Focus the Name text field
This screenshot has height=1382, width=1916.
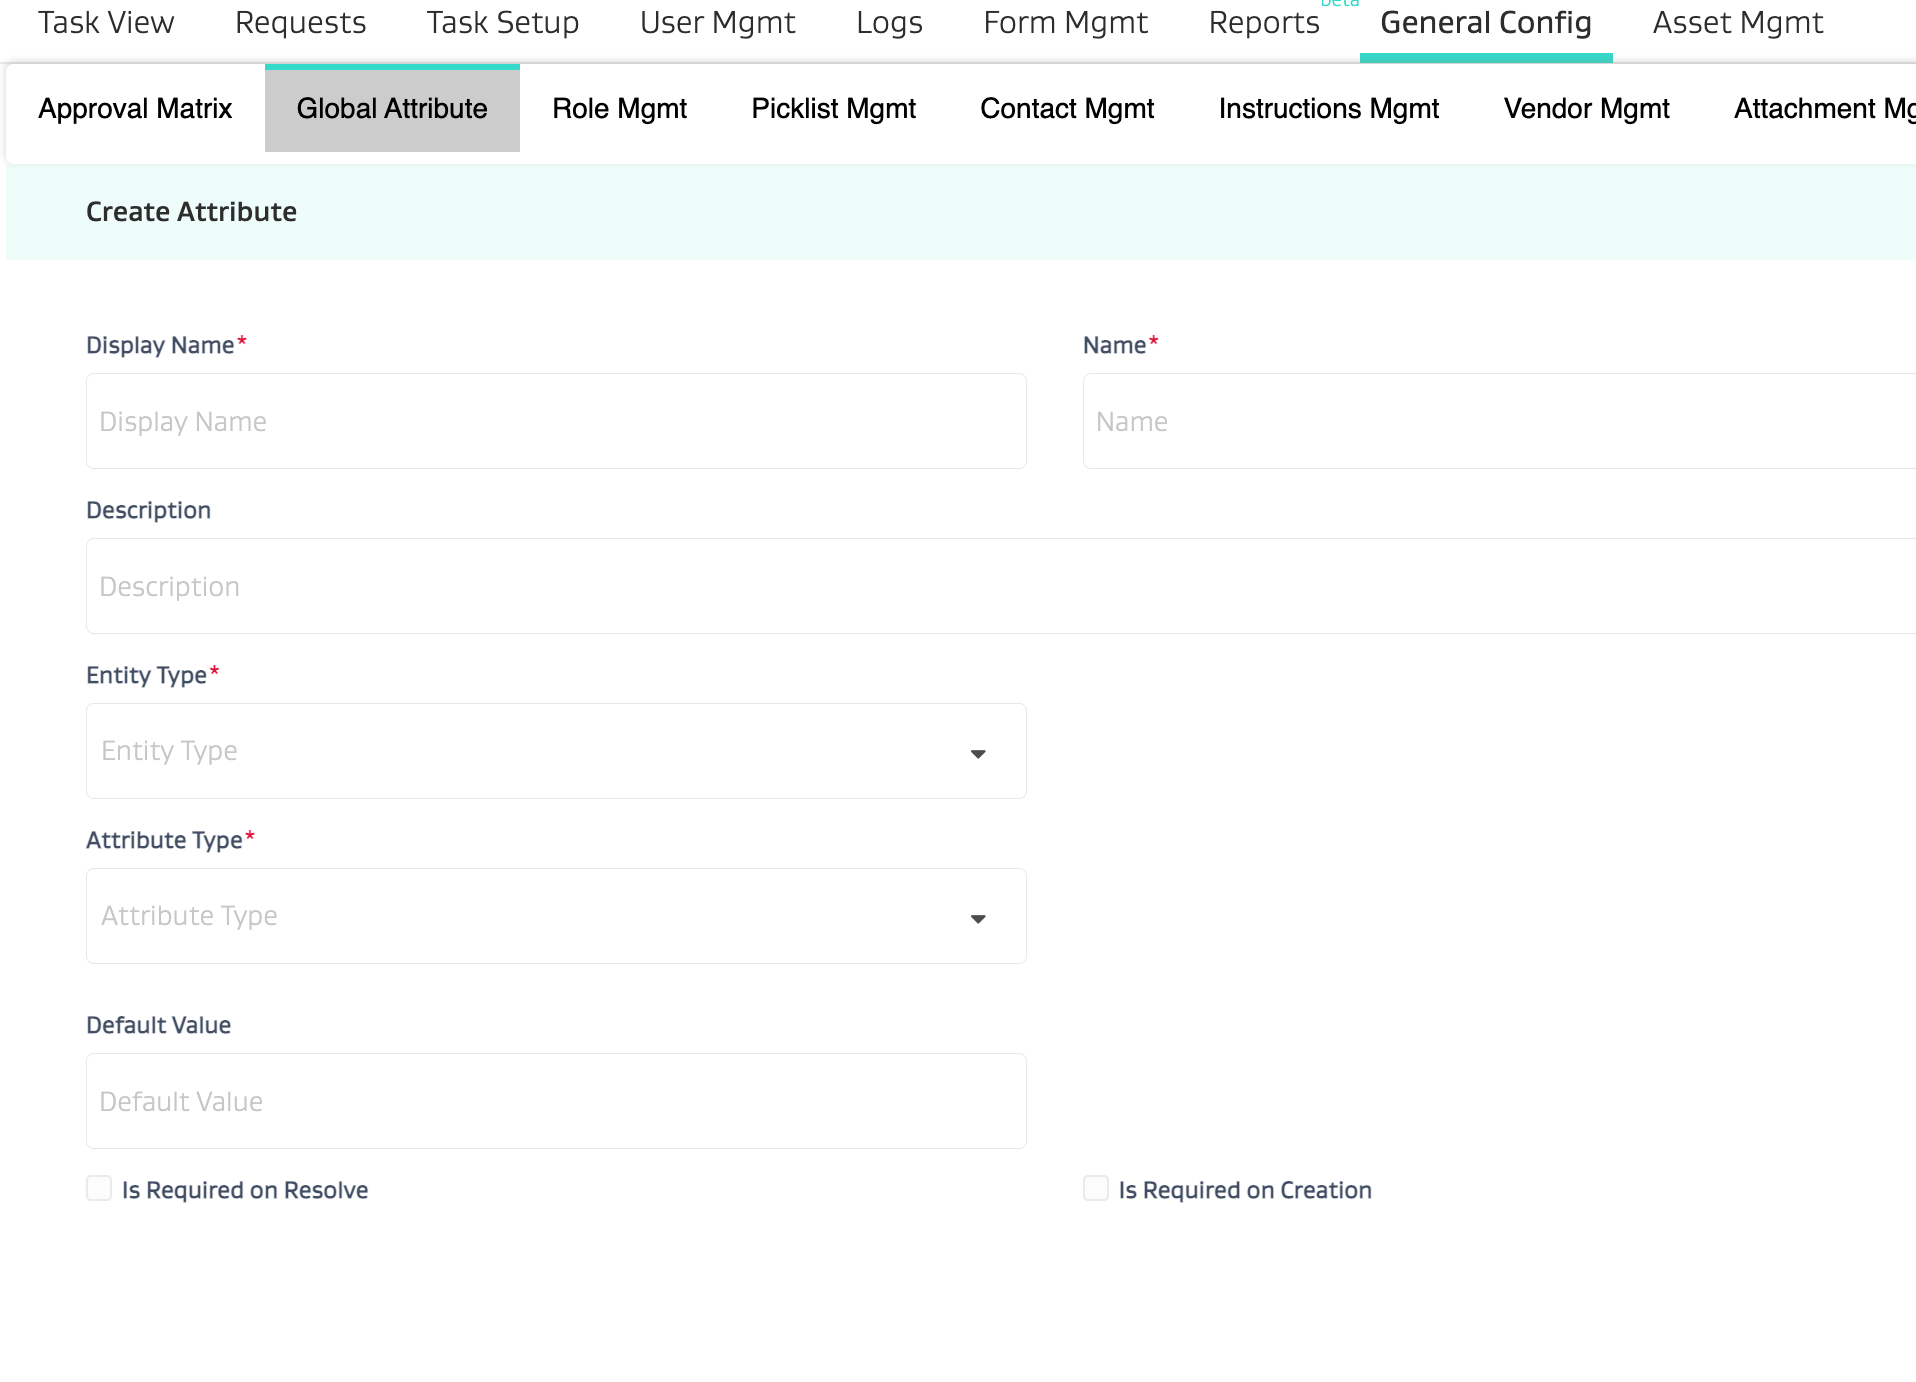click(x=1498, y=421)
